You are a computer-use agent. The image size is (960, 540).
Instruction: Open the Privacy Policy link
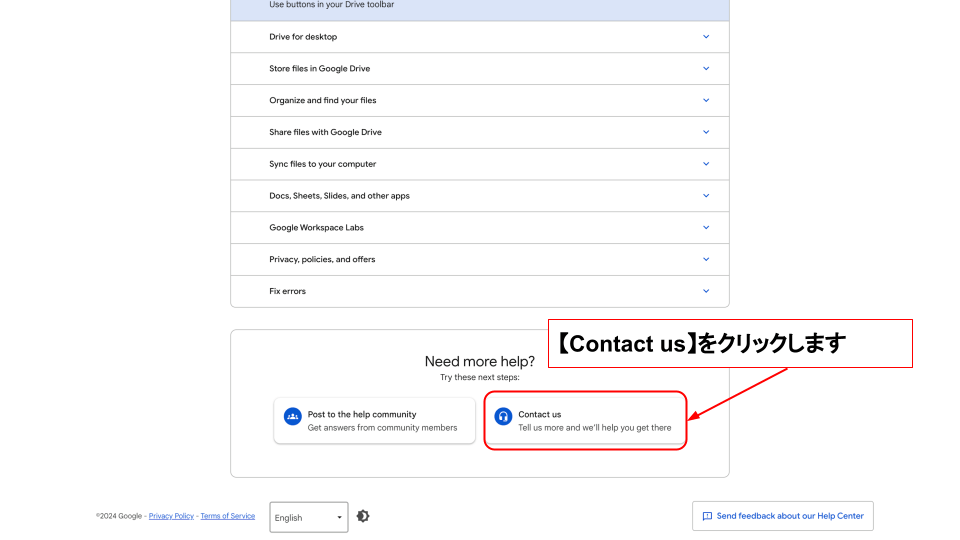(x=171, y=516)
